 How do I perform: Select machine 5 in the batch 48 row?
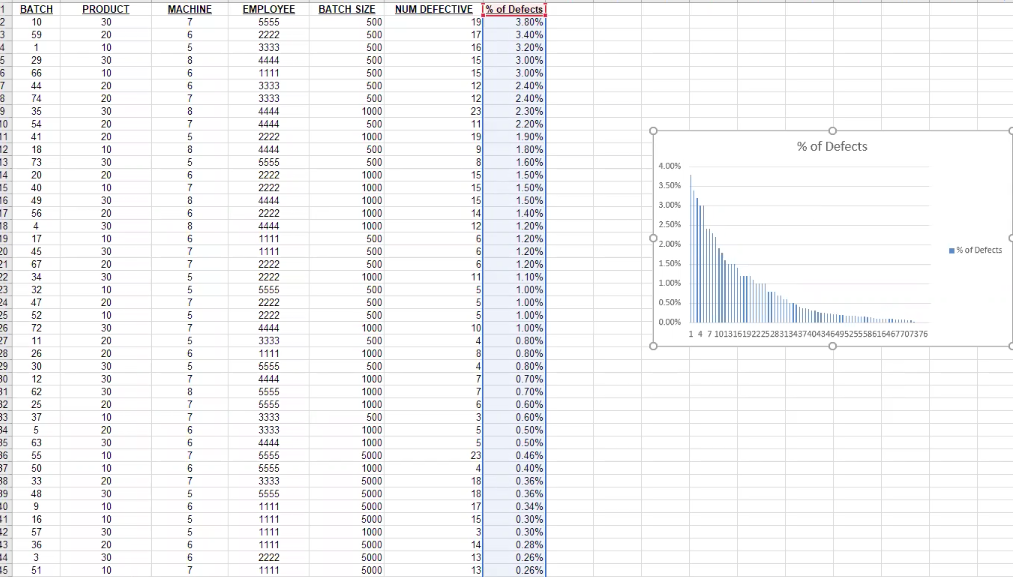click(189, 494)
